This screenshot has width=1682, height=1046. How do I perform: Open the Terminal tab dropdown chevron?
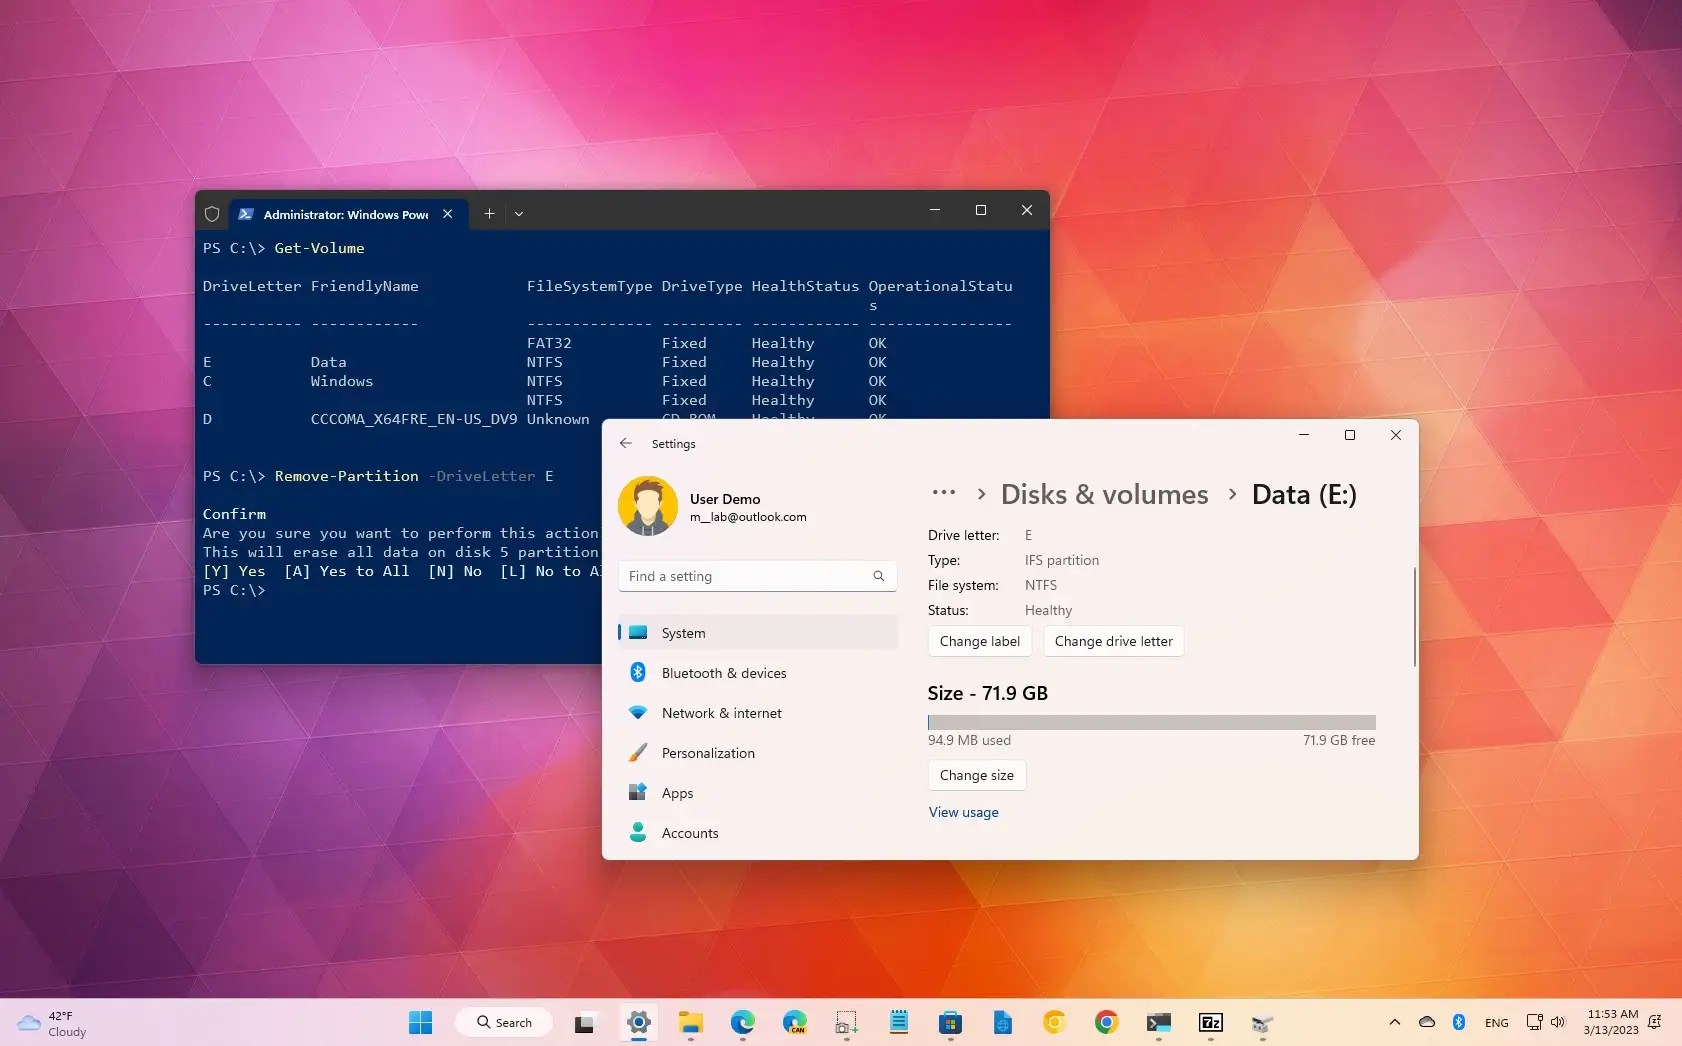pyautogui.click(x=519, y=214)
